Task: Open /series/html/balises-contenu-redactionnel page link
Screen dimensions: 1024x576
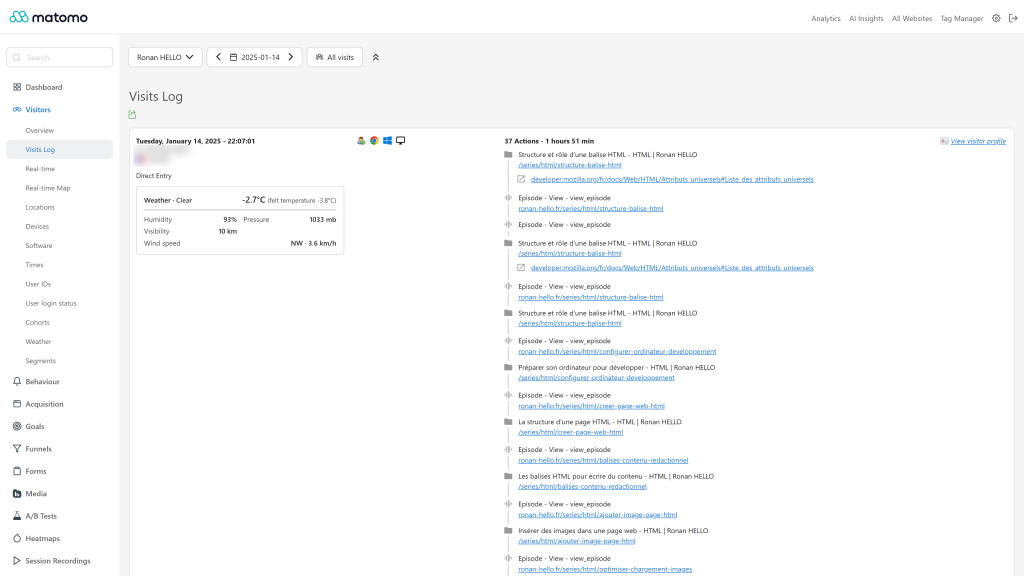Action: point(582,487)
